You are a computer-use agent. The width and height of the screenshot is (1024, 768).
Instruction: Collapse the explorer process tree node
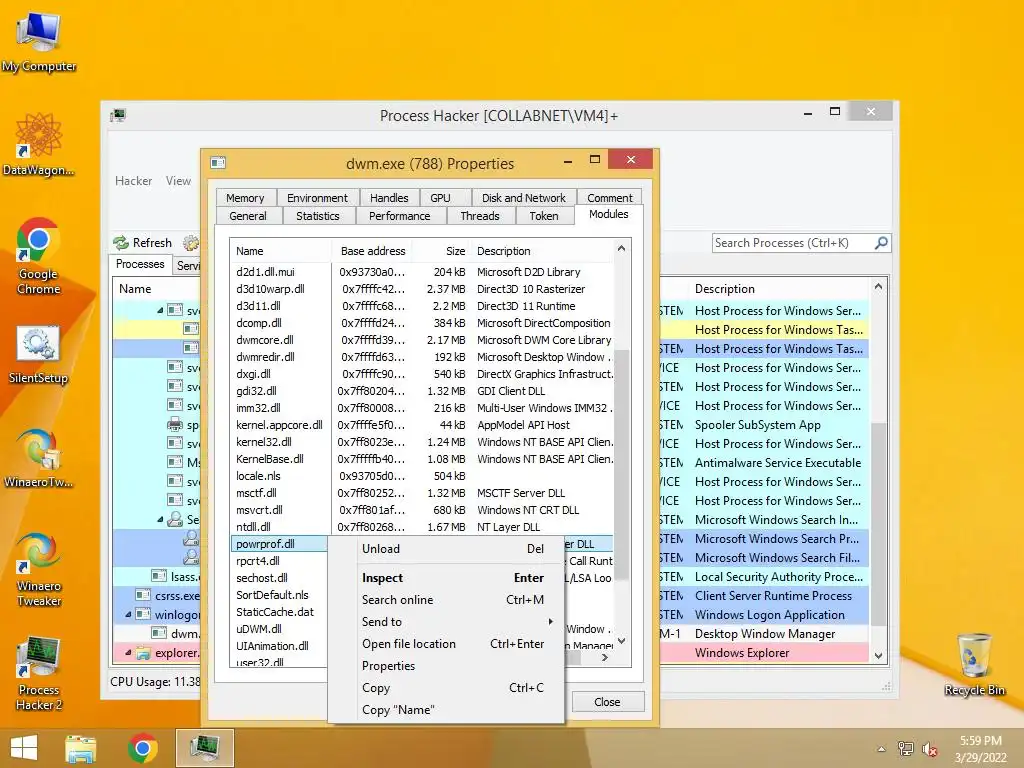click(128, 652)
